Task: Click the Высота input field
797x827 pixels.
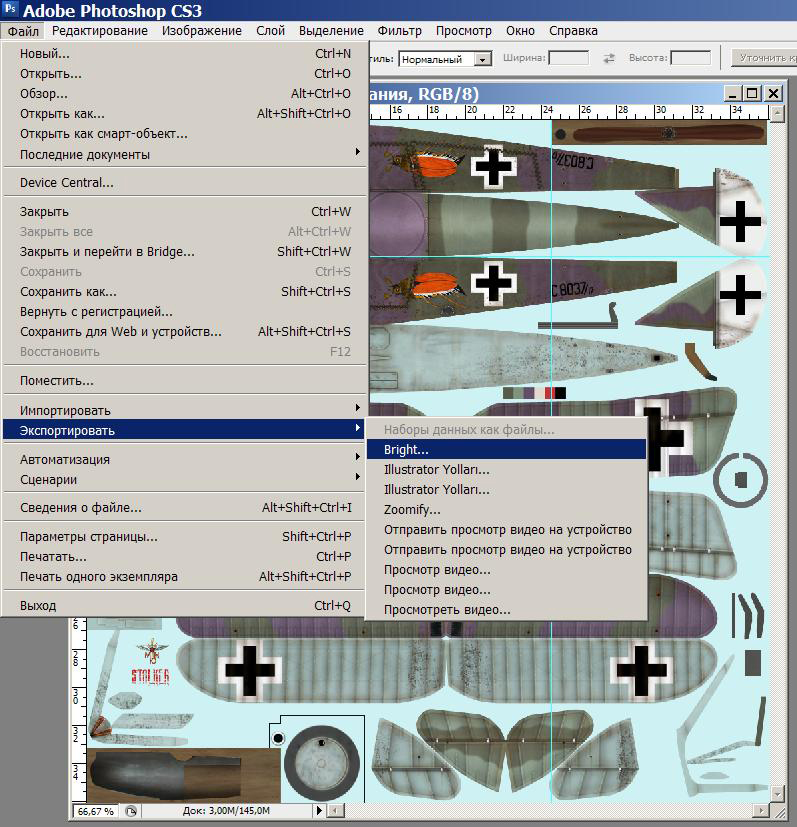Action: pyautogui.click(x=690, y=58)
